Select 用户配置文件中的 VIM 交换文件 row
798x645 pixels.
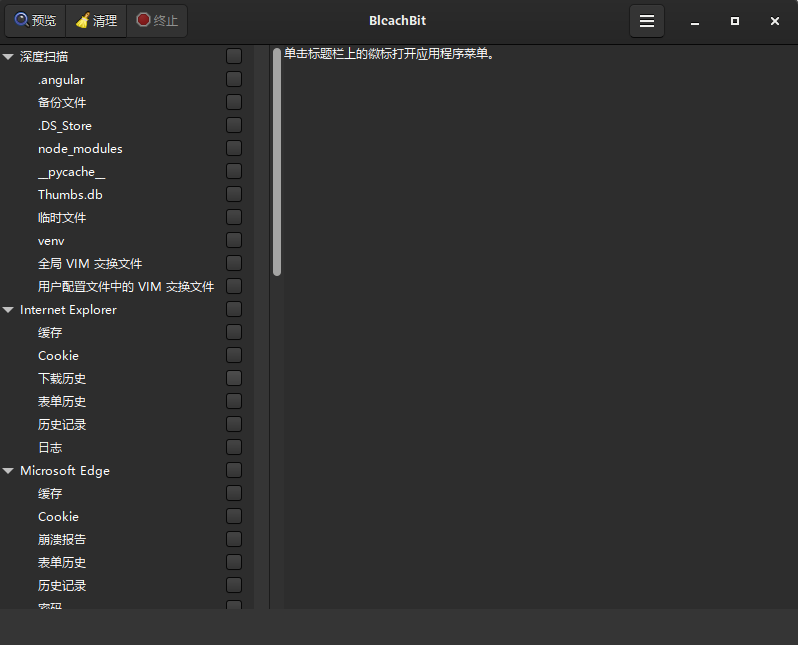[x=127, y=287]
